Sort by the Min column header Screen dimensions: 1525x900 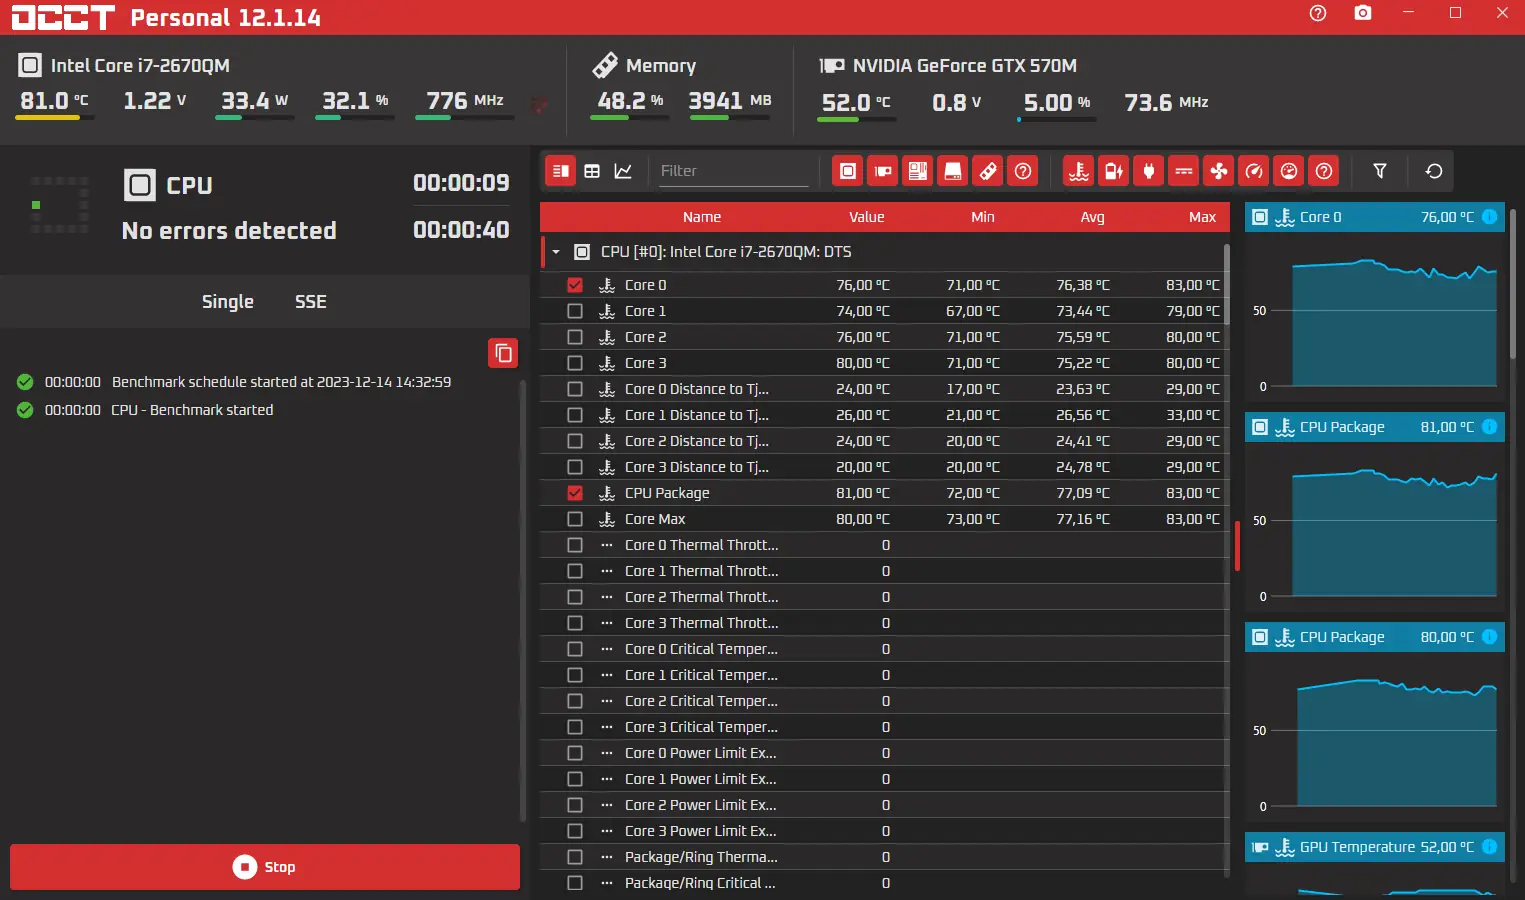click(x=983, y=217)
